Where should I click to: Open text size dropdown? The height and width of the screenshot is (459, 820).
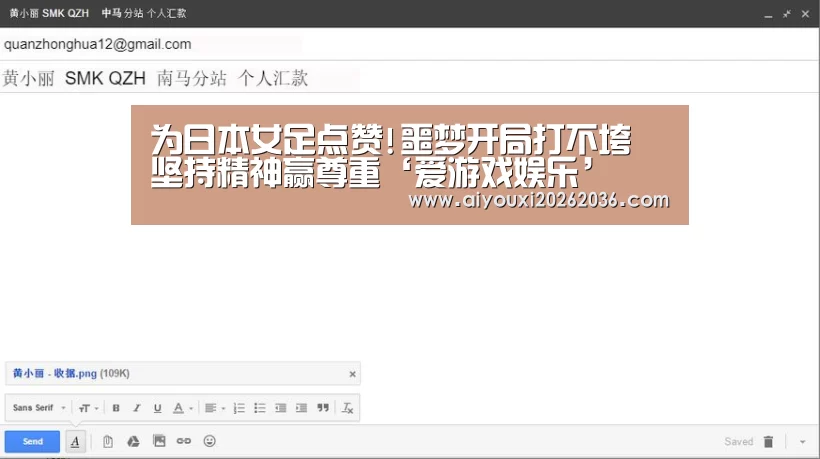(x=88, y=408)
